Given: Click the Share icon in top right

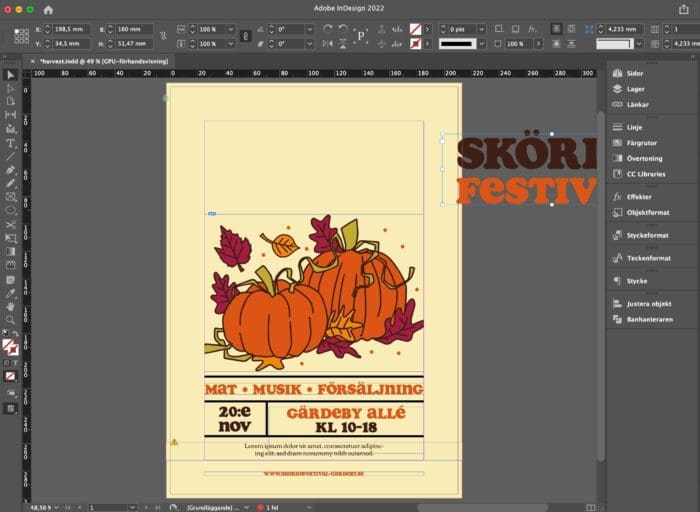Looking at the screenshot, I should tap(684, 9).
